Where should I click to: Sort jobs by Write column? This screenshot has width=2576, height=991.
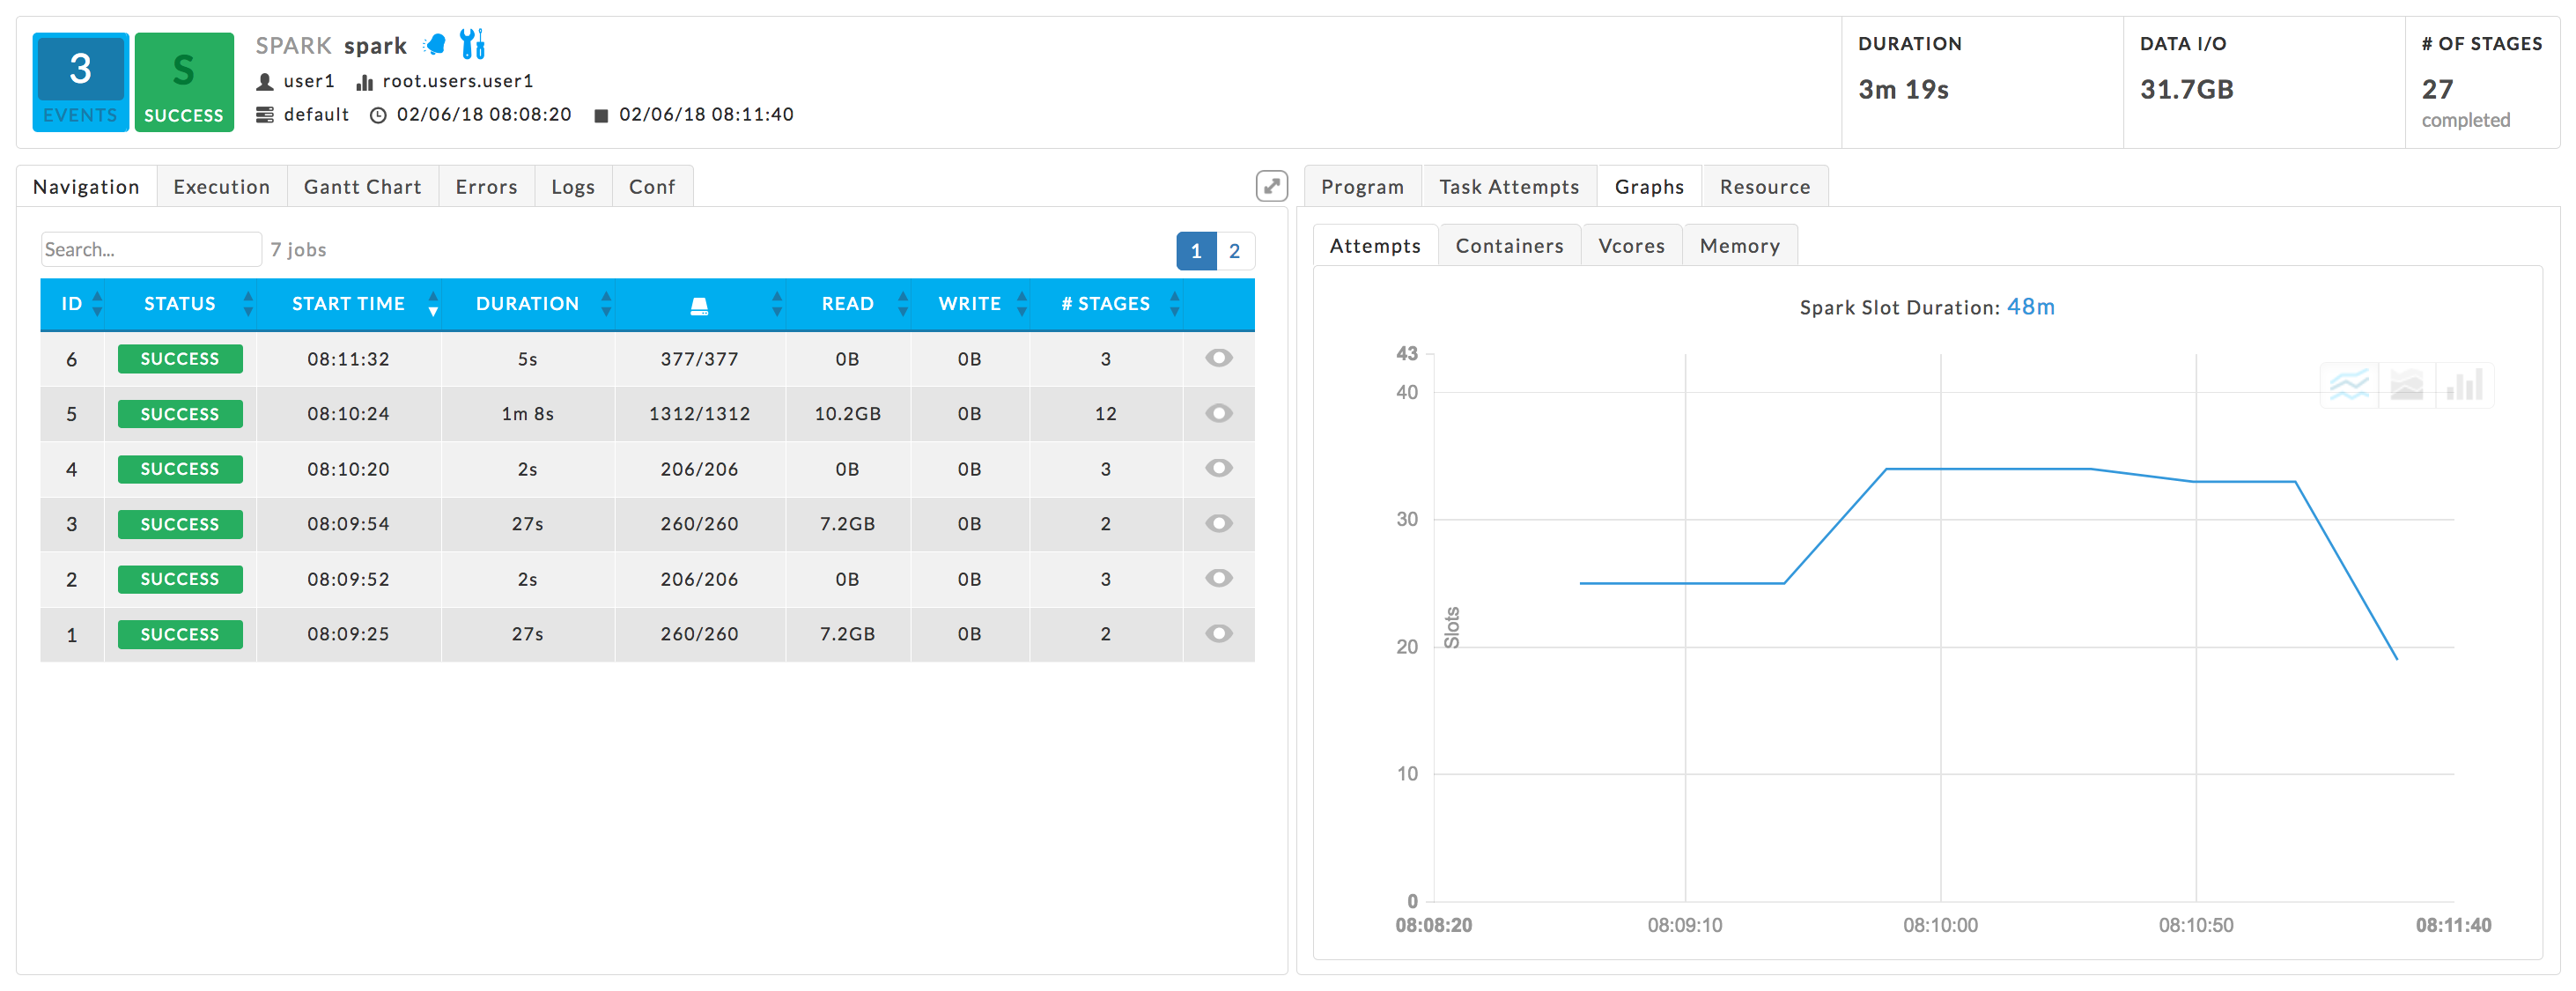(x=969, y=304)
